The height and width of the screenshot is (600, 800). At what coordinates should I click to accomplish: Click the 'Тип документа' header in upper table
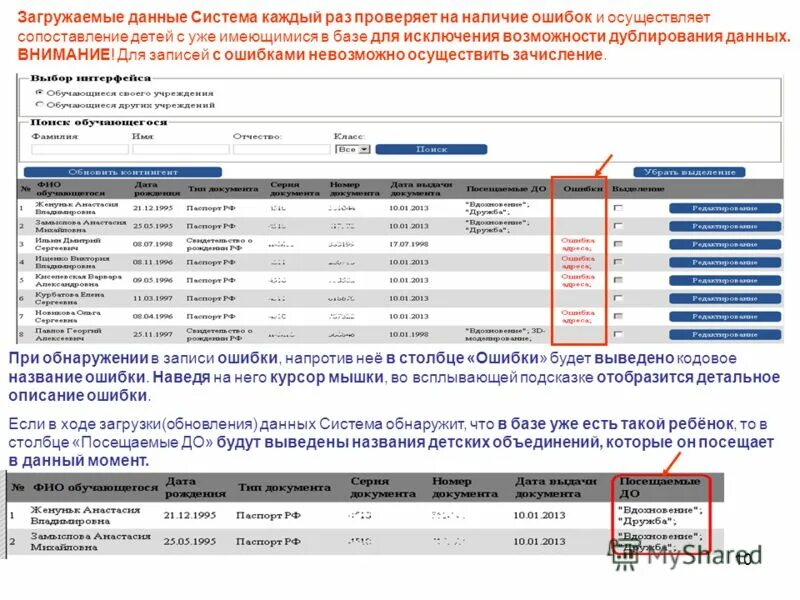coord(222,189)
